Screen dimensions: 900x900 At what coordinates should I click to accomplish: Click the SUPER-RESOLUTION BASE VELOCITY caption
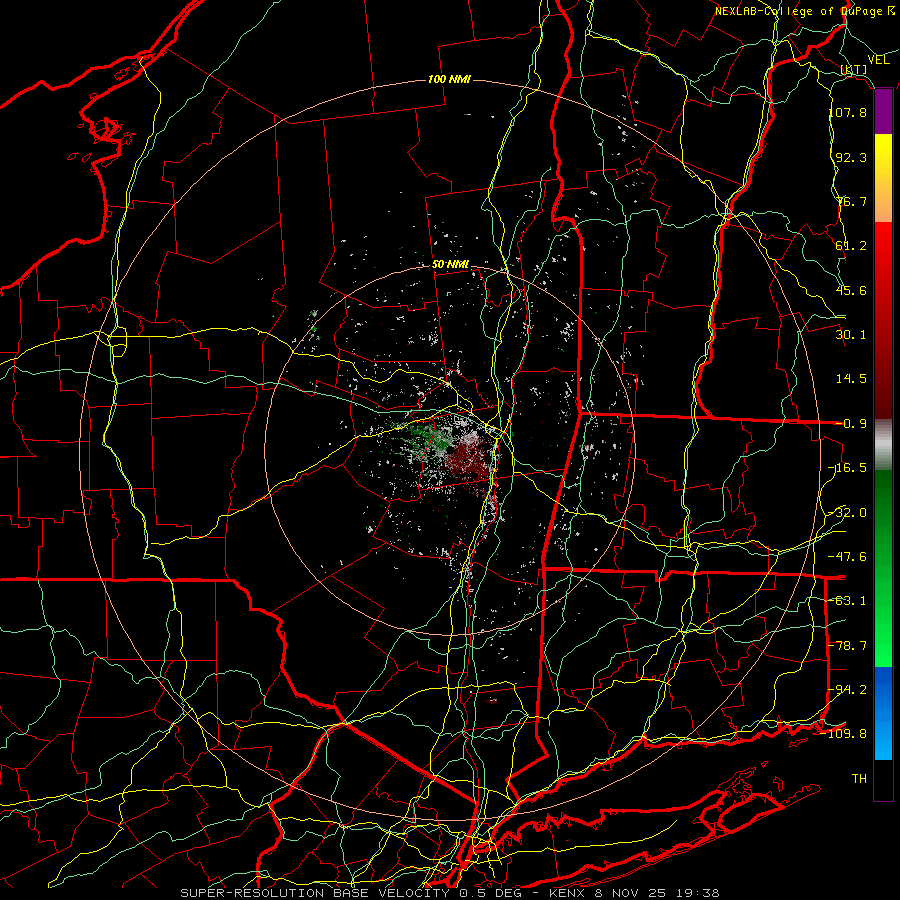[314, 893]
